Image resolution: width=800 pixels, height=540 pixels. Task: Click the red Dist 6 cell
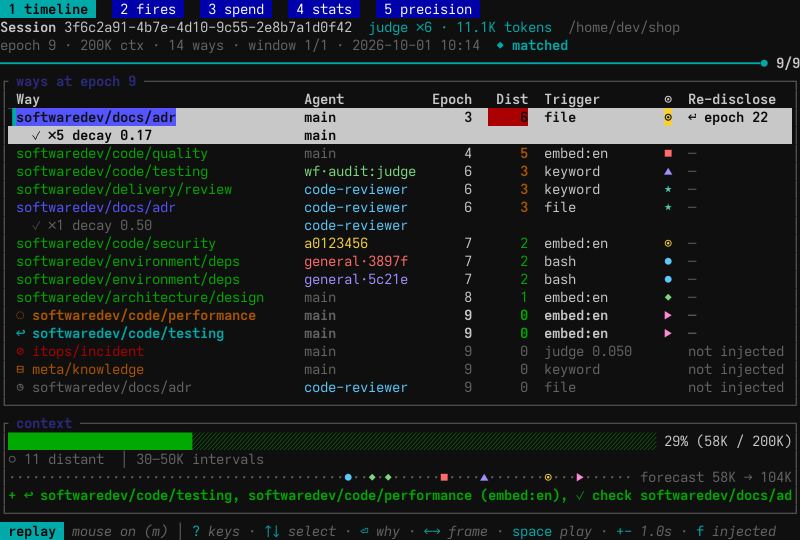508,117
